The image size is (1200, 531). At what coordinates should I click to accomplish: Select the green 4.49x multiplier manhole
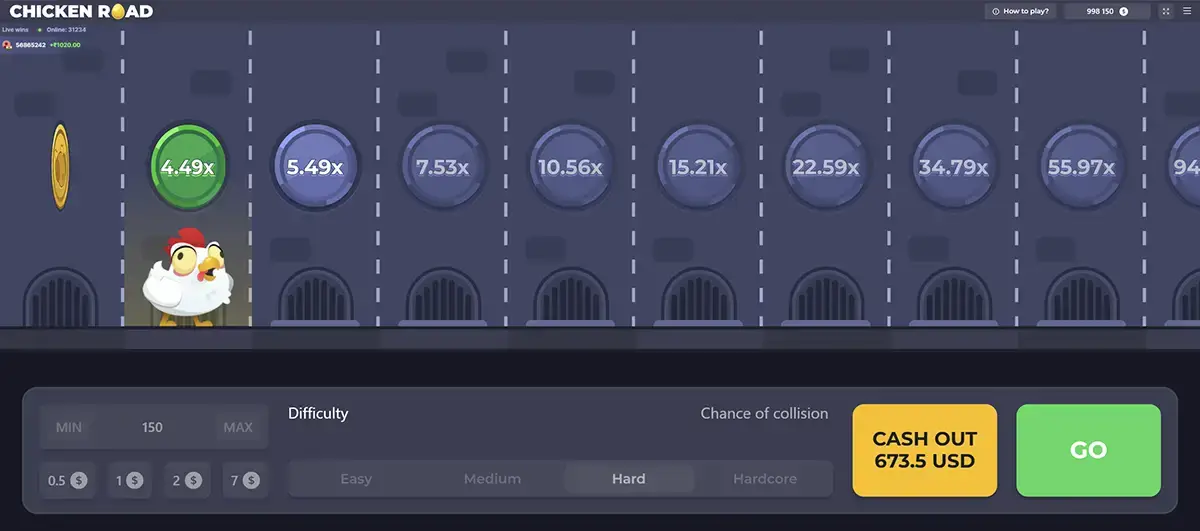click(x=188, y=167)
